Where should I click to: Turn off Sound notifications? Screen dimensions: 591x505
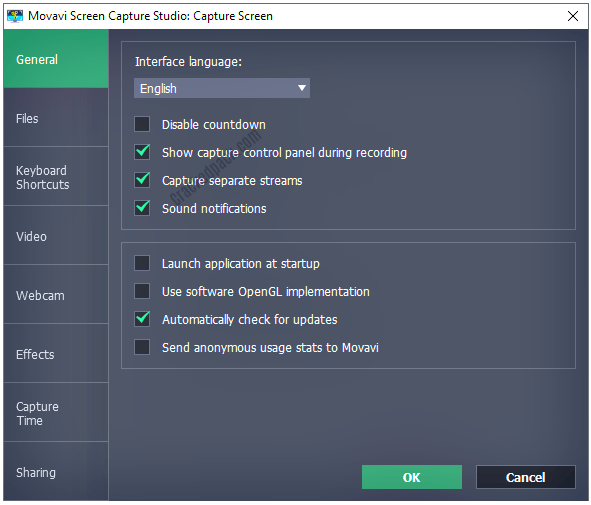142,208
